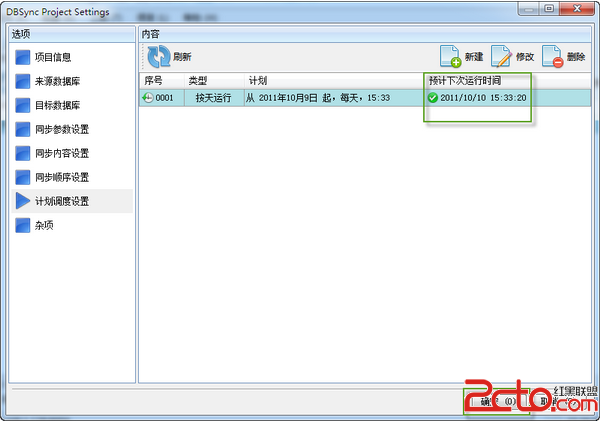Open the 同步参数设置 option
The height and width of the screenshot is (422, 601).
pyautogui.click(x=62, y=129)
